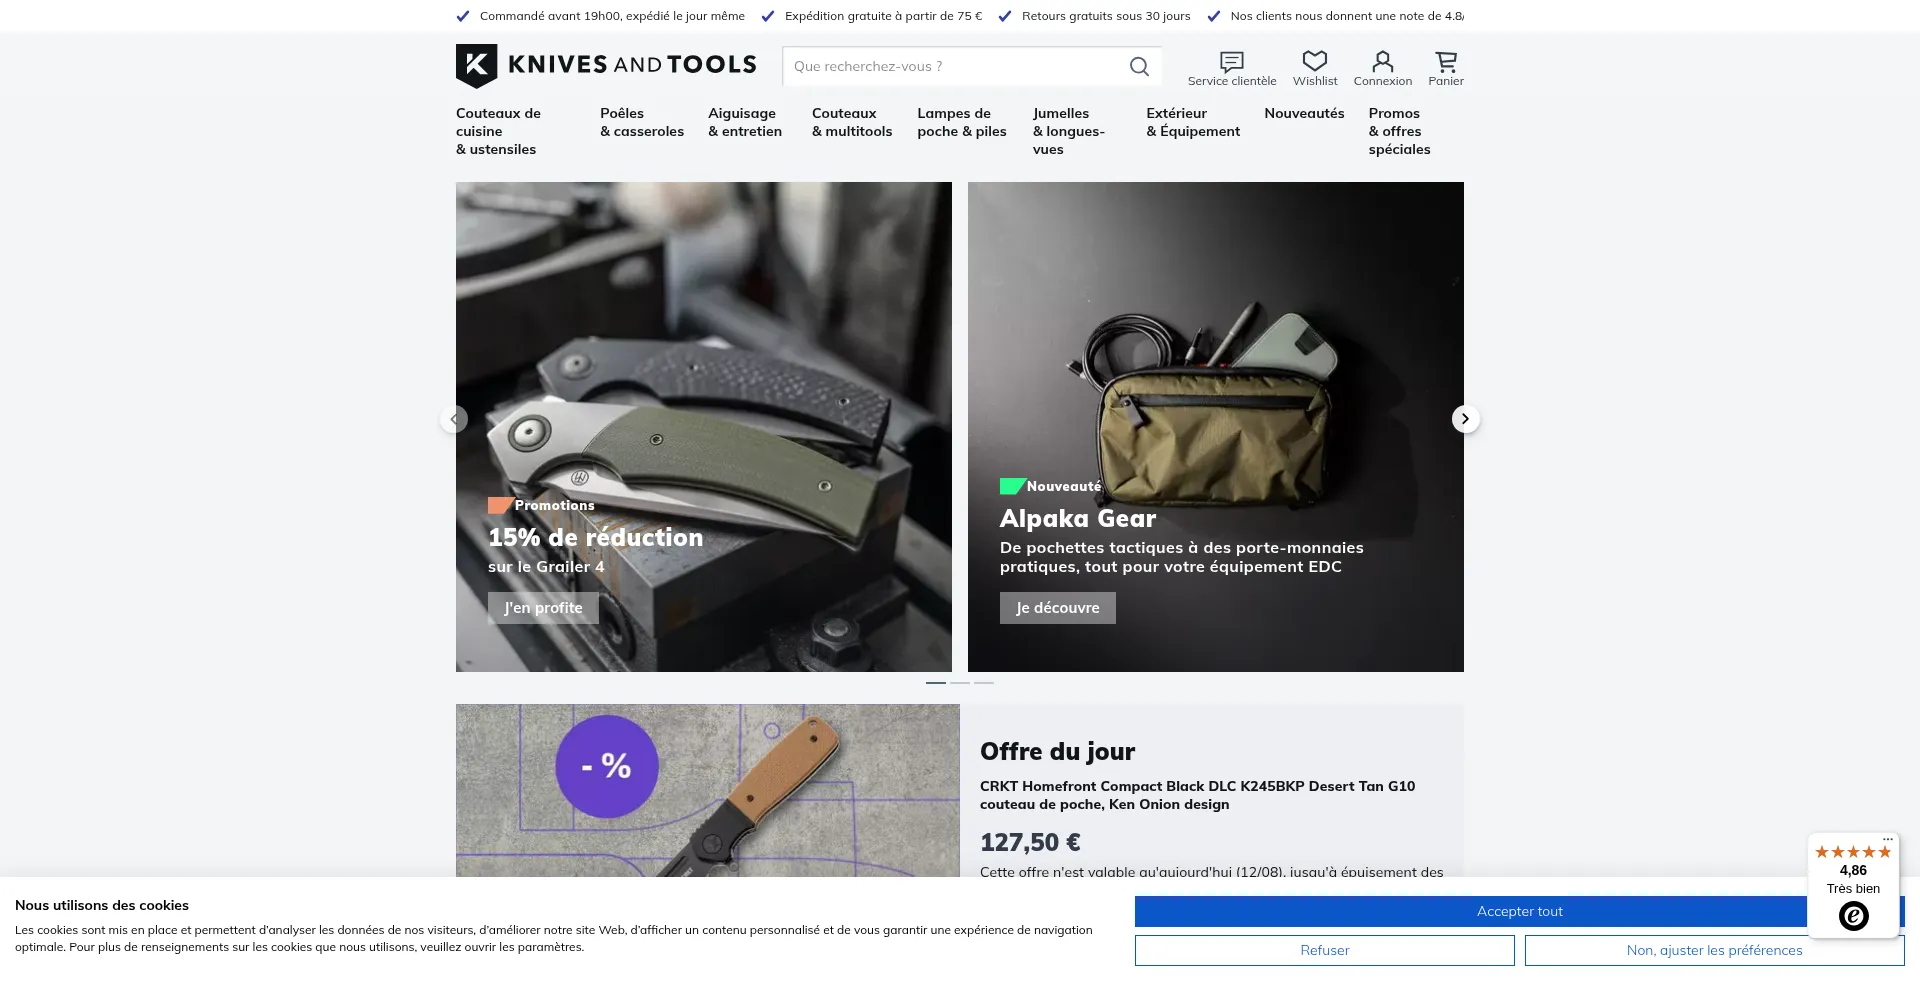1920x993 pixels.
Task: Click the 'Nouveauté' label on Alpaka banner
Action: coord(1063,486)
